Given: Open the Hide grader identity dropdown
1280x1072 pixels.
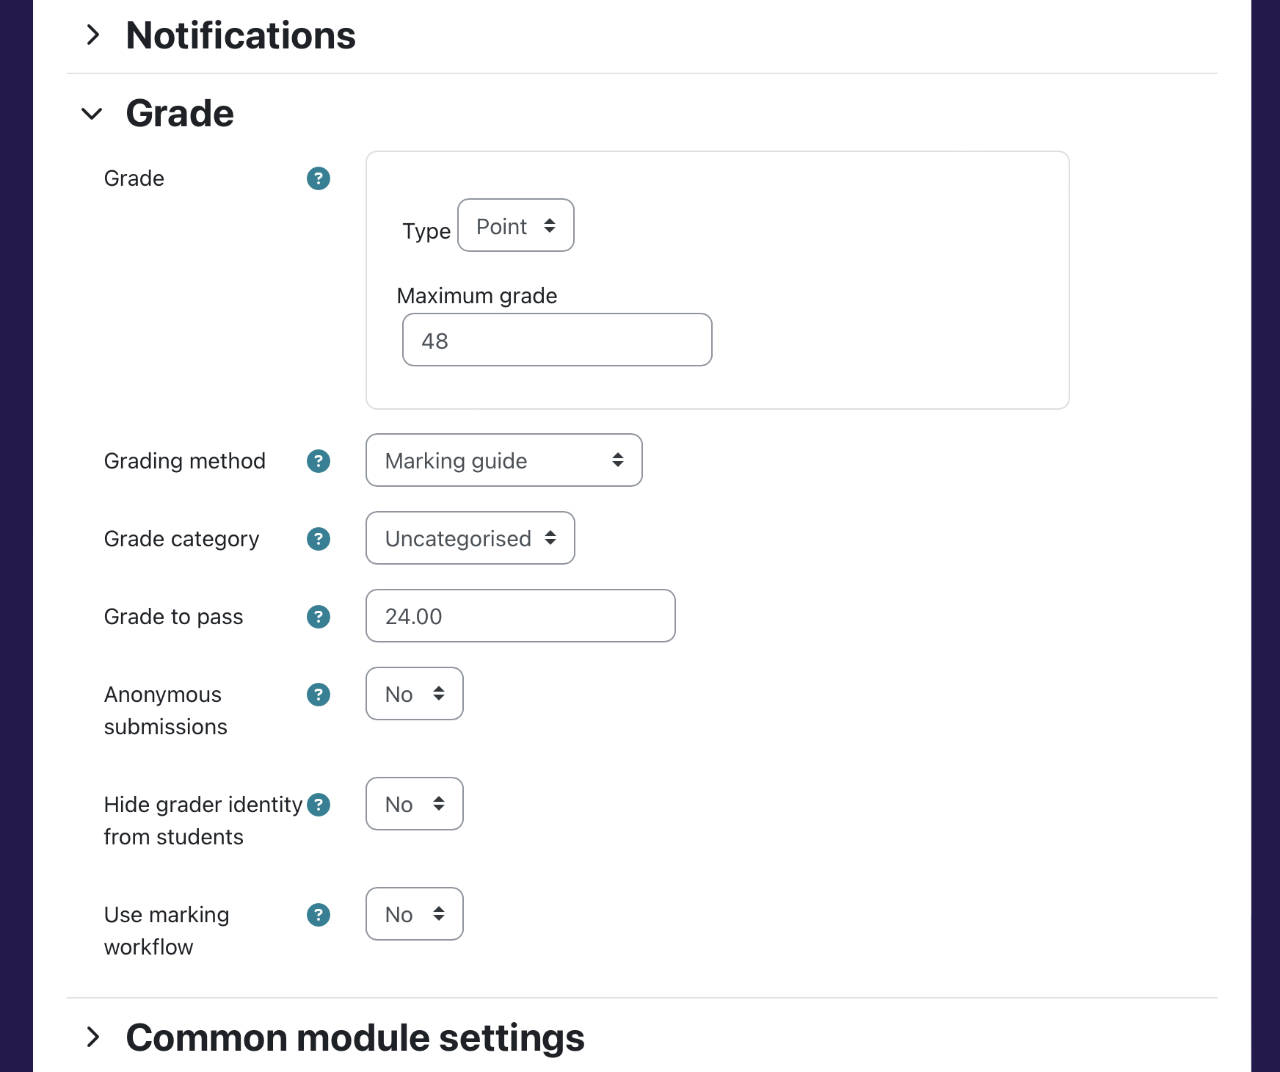Looking at the screenshot, I should click(x=414, y=804).
